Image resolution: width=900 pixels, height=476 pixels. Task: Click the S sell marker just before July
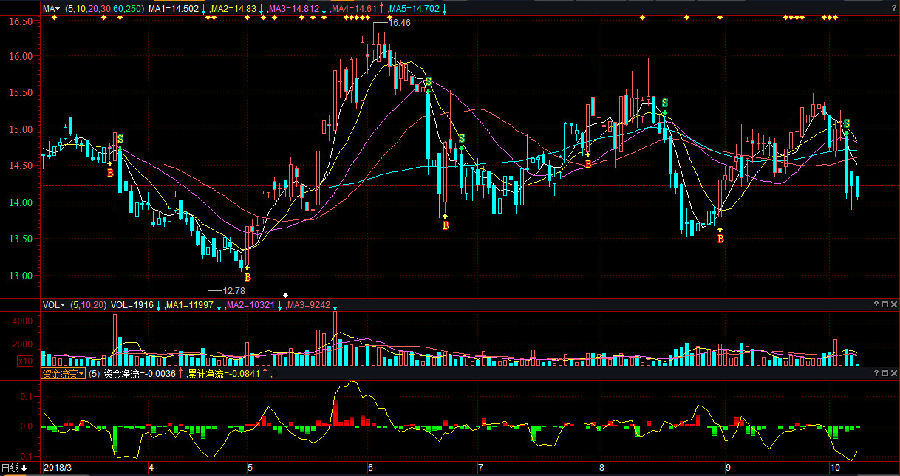(x=461, y=138)
